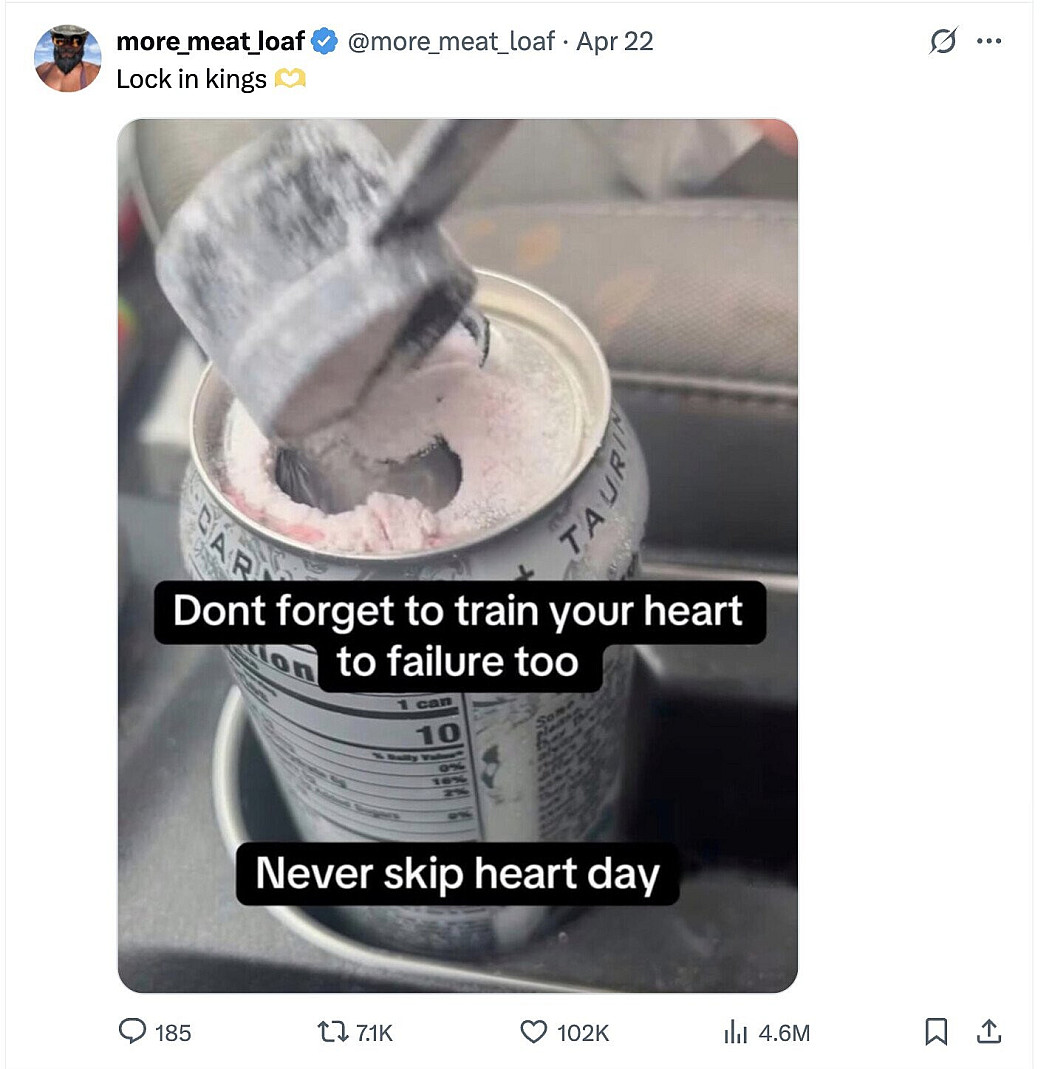Bookmark this tweet
Viewport: 1052px width, 1069px height.
tap(936, 1032)
